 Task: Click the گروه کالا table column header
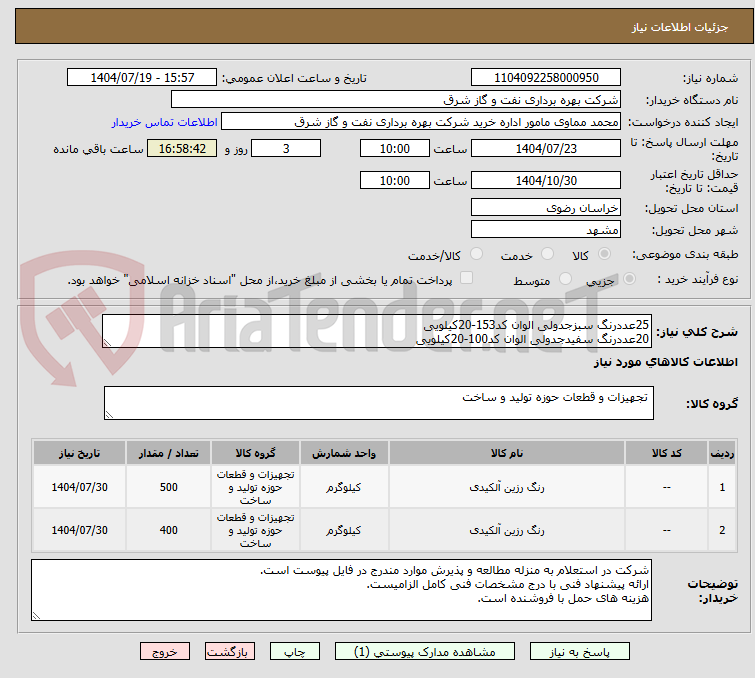point(255,453)
